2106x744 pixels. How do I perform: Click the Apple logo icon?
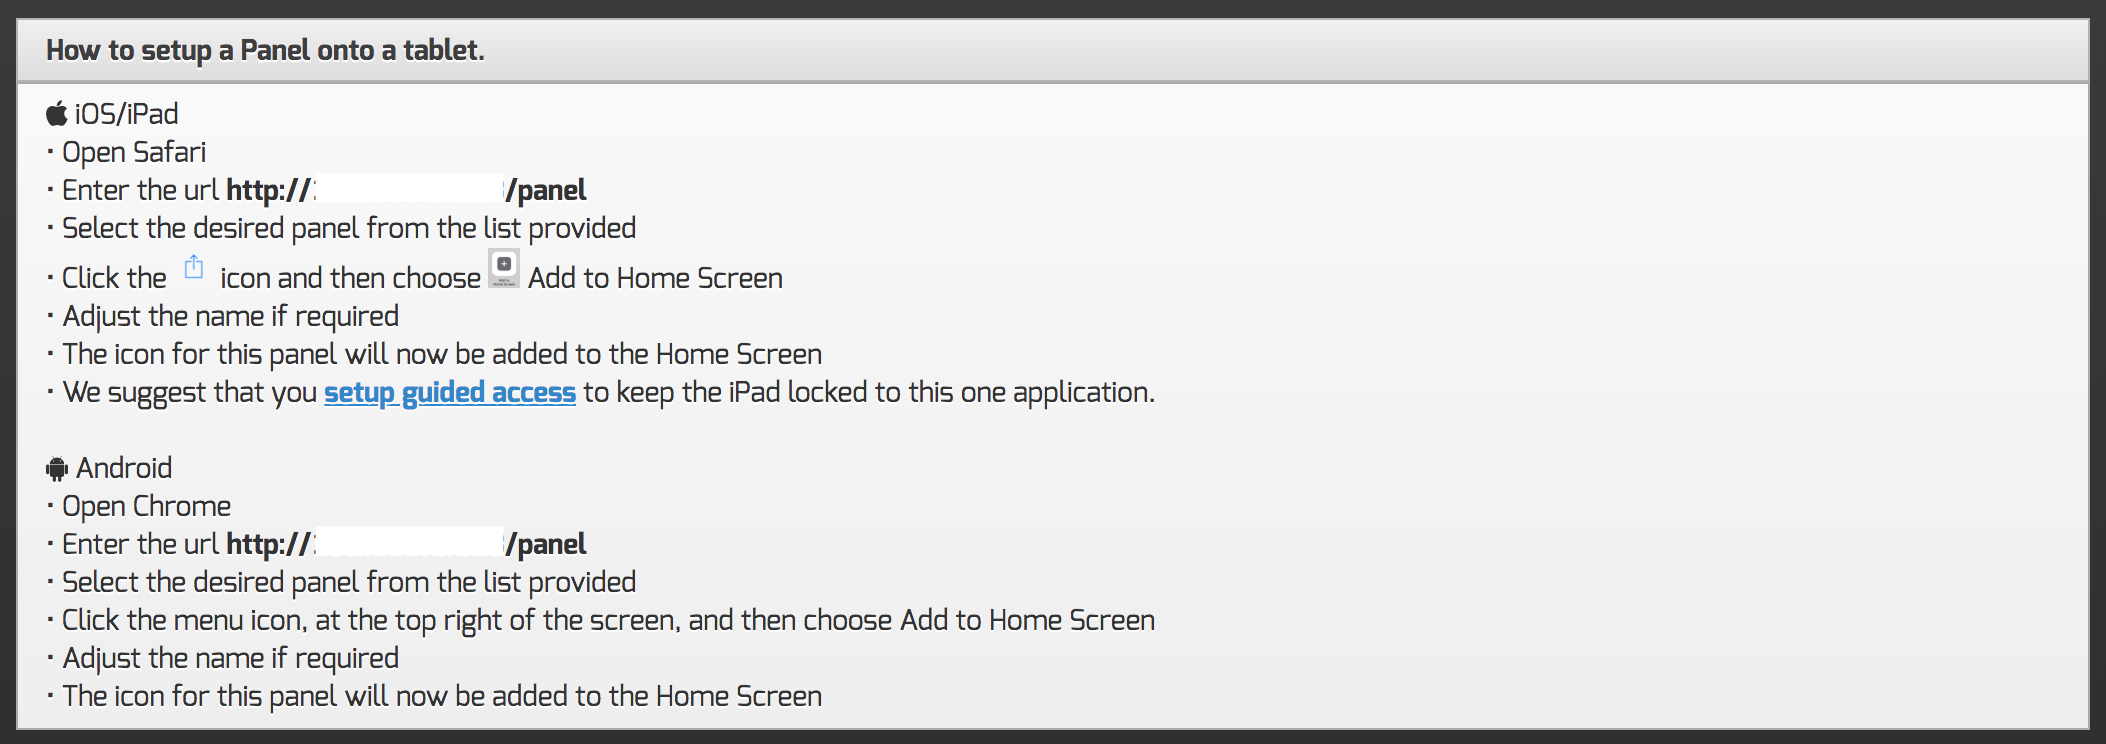pos(57,114)
